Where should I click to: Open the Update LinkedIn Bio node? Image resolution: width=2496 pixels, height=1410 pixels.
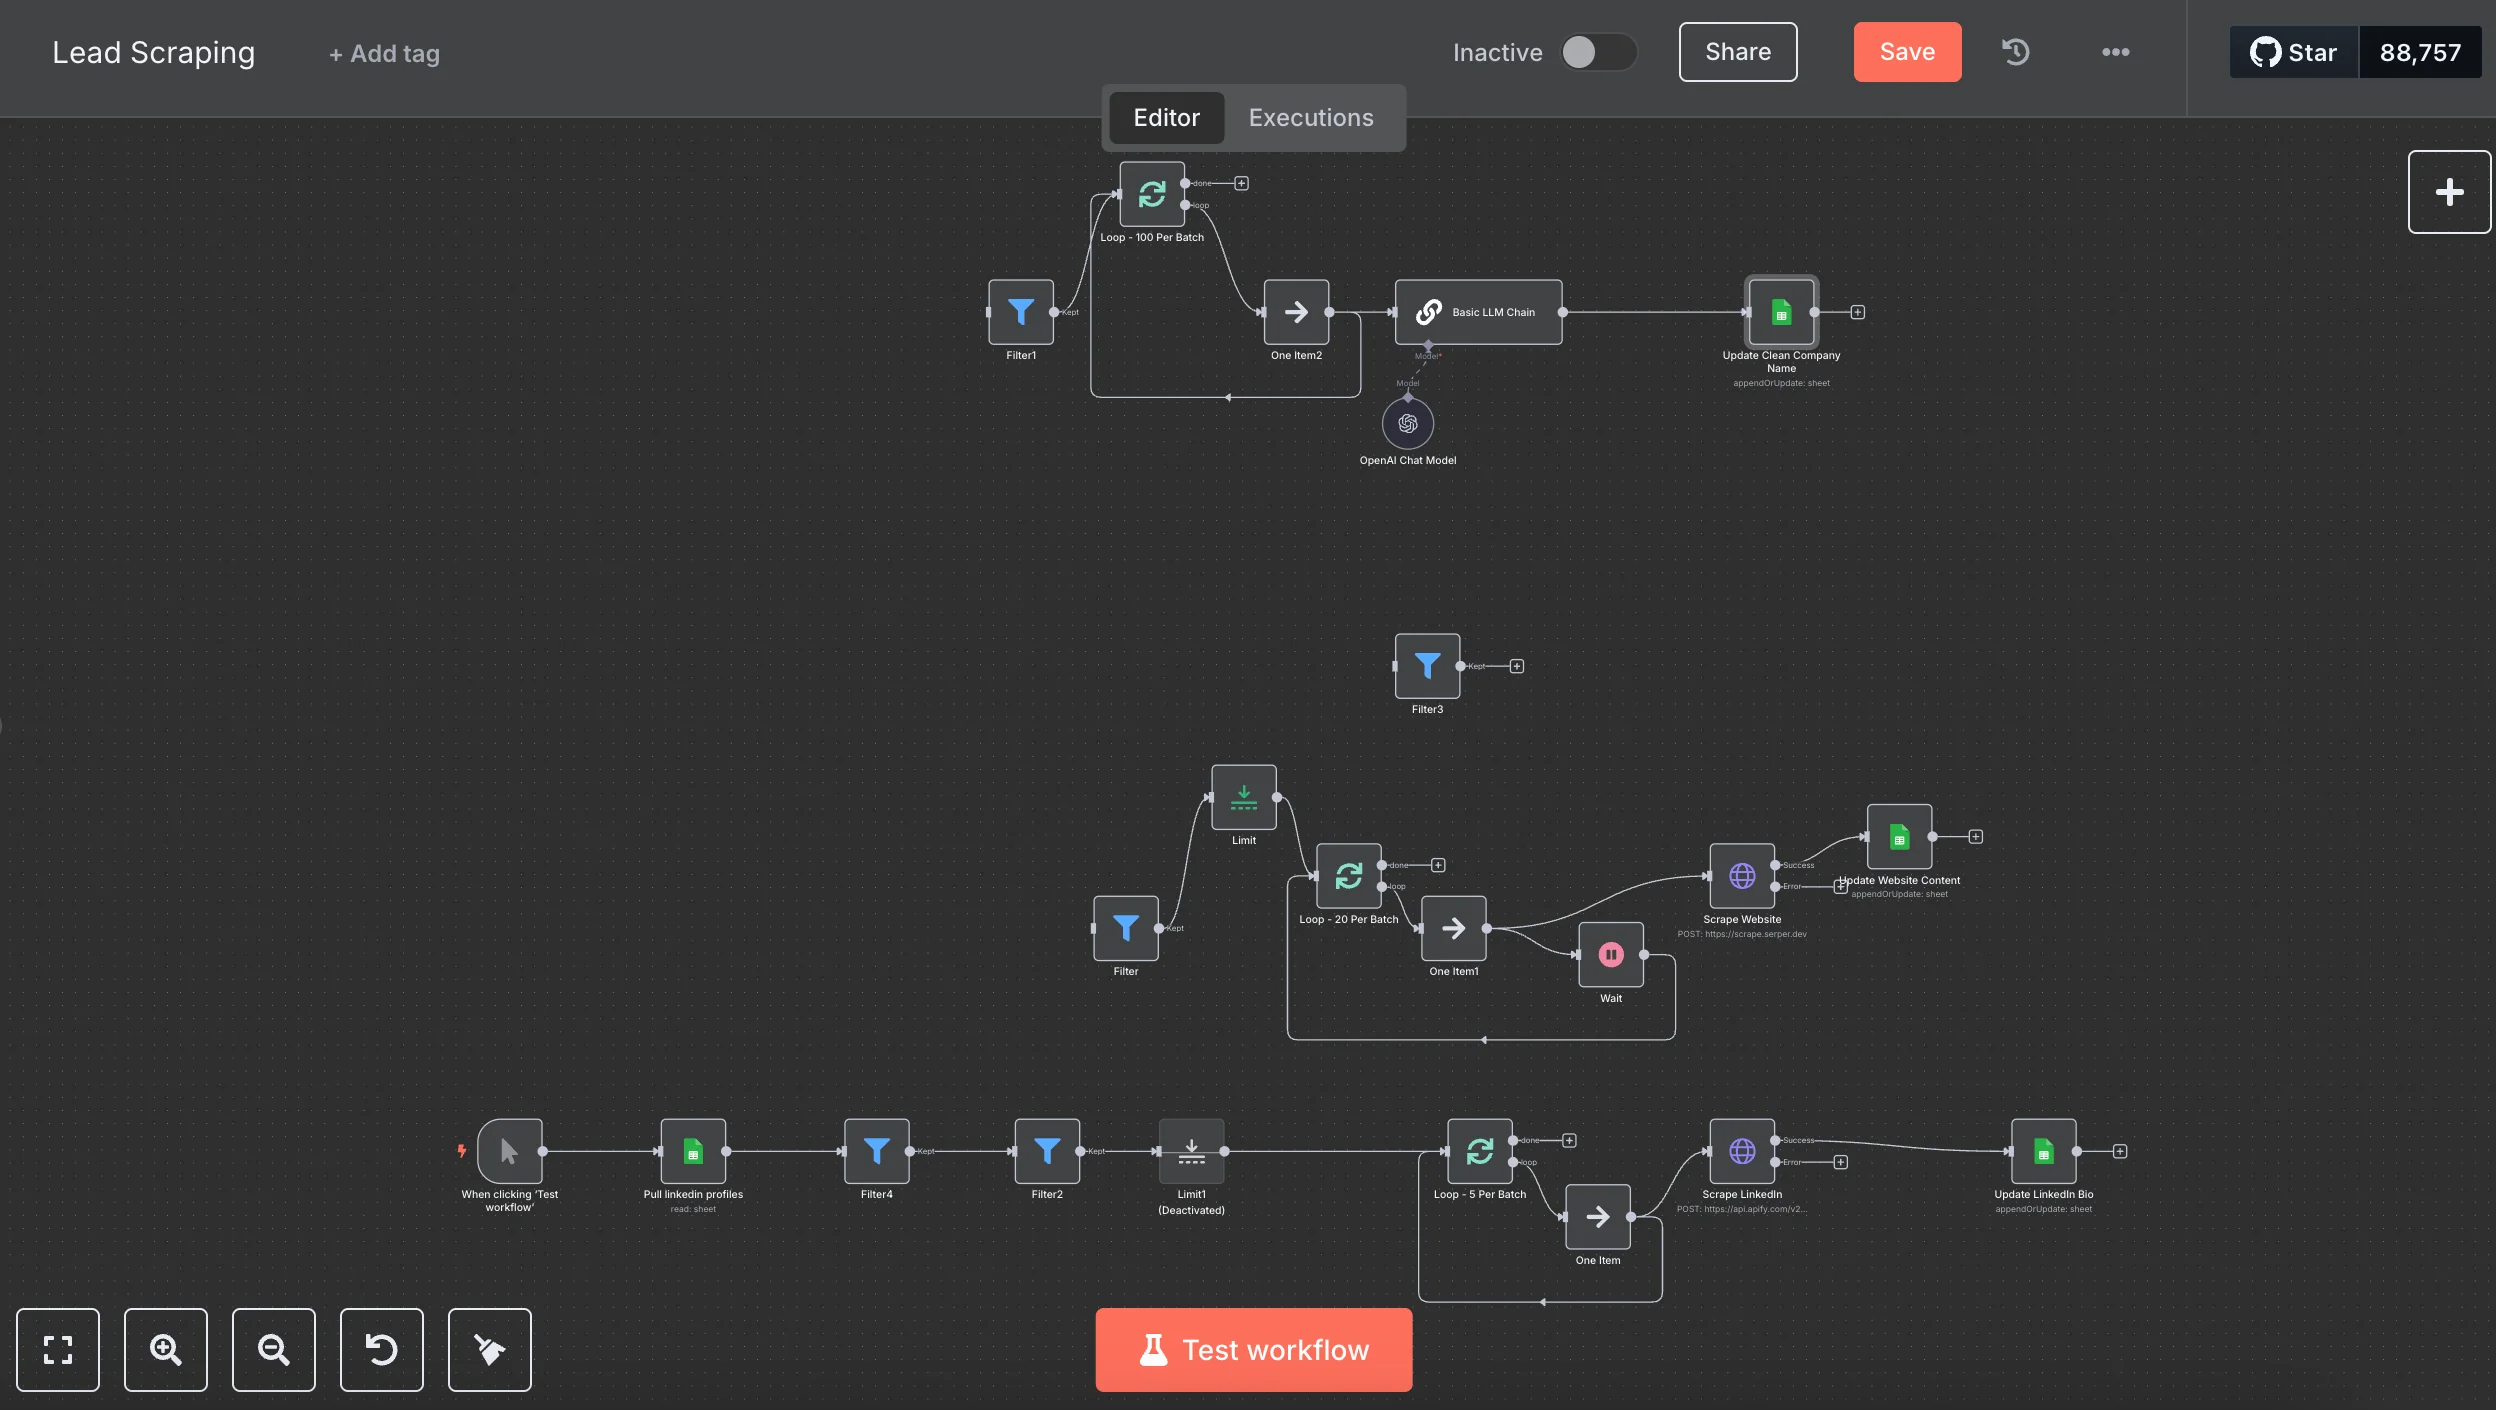point(2044,1151)
